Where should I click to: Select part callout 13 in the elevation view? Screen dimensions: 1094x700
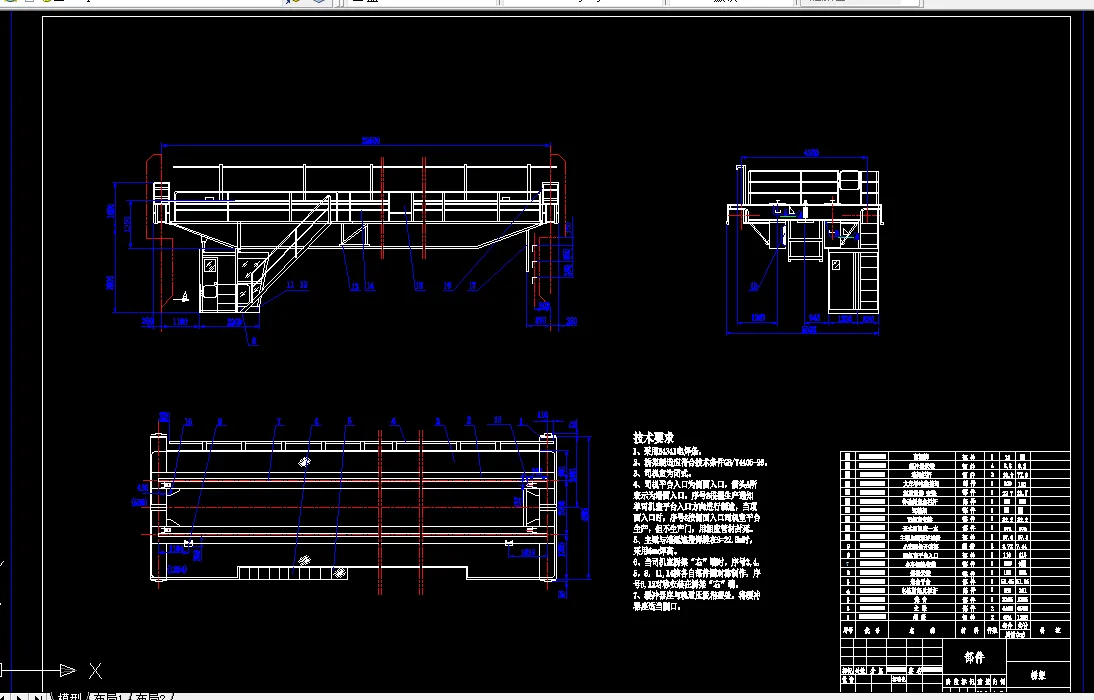pyautogui.click(x=354, y=286)
